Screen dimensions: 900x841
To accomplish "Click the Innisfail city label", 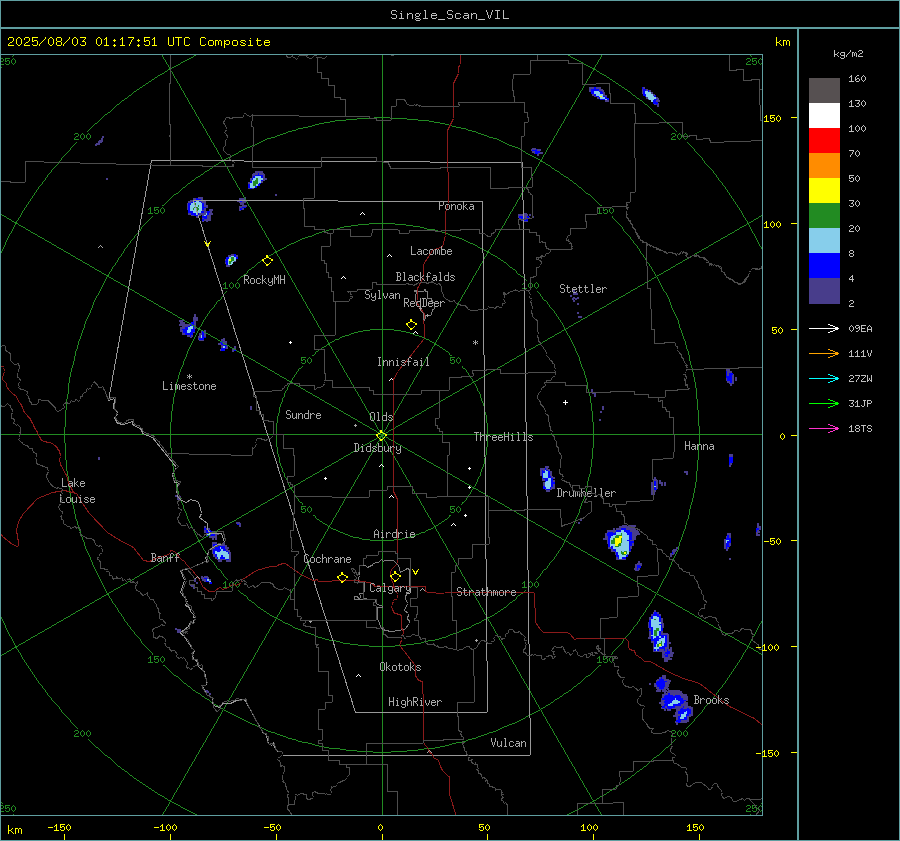I will (x=403, y=362).
